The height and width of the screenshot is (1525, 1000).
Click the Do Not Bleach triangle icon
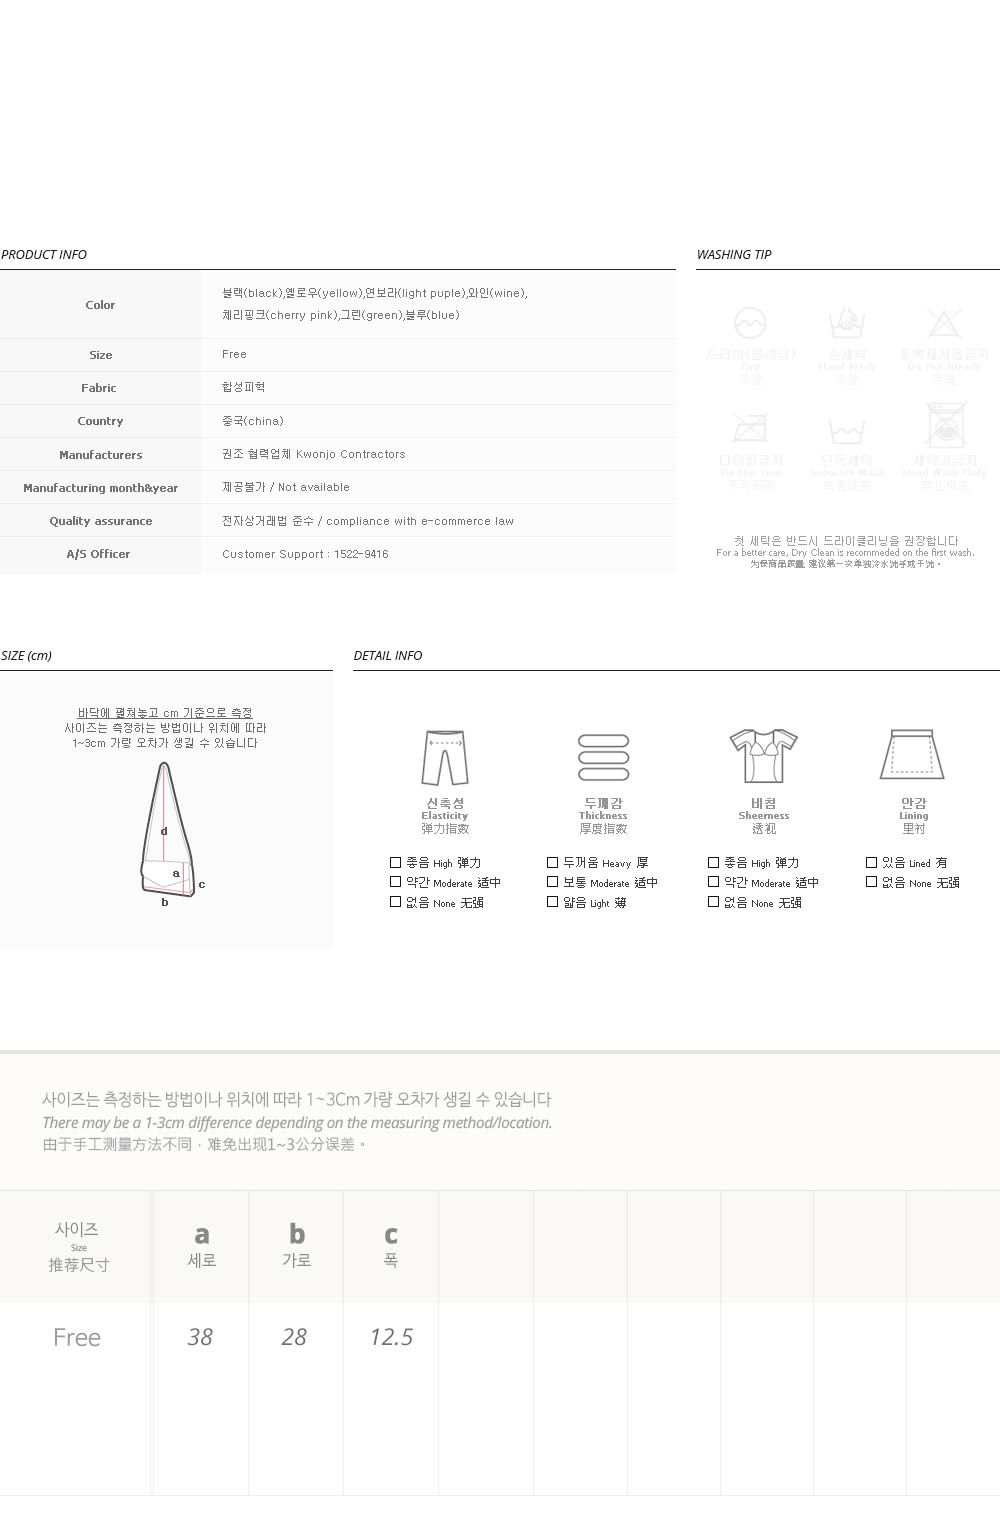coord(943,323)
